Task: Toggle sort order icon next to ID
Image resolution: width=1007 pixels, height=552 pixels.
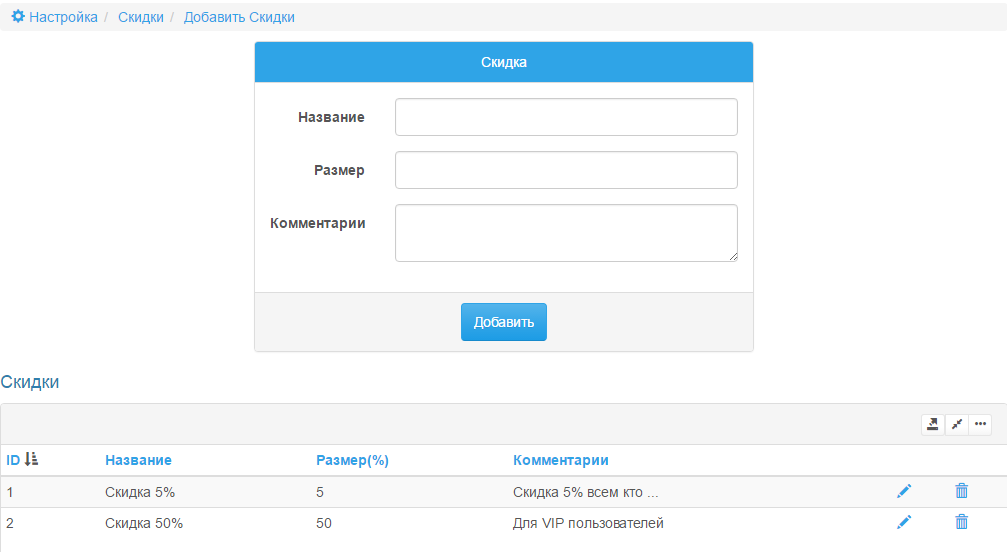Action: coord(31,460)
